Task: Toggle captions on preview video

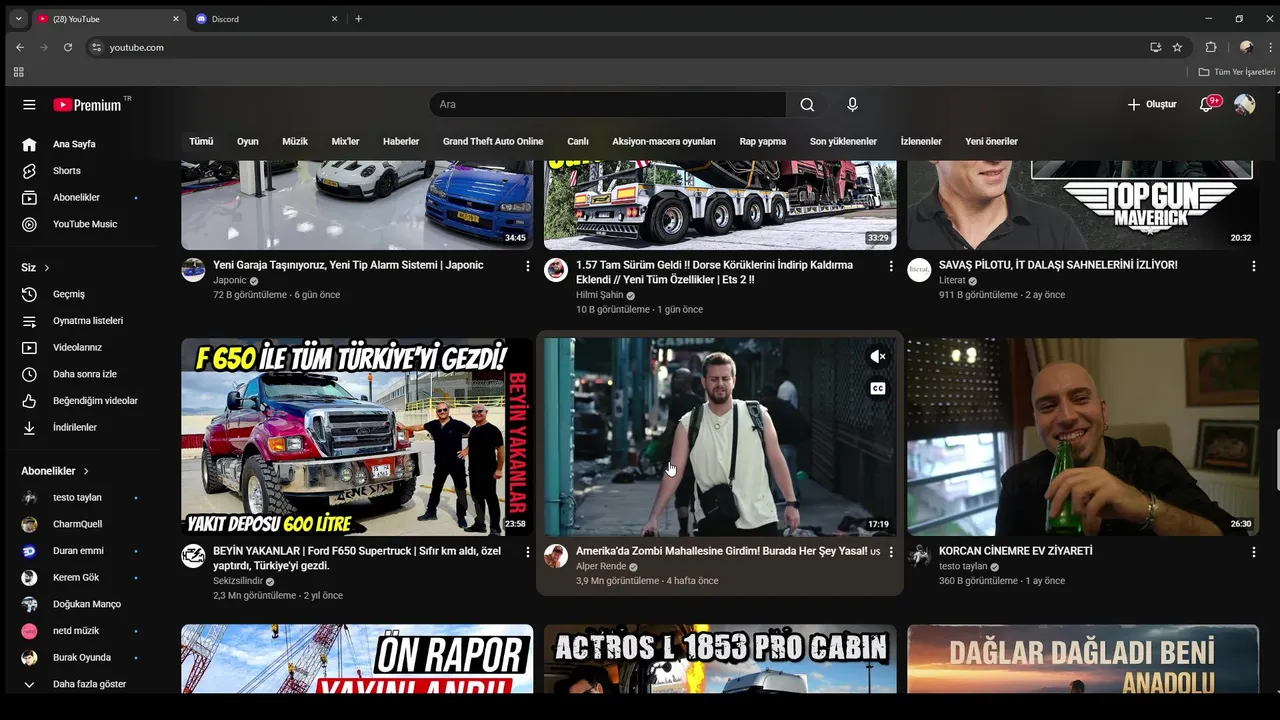Action: (878, 389)
